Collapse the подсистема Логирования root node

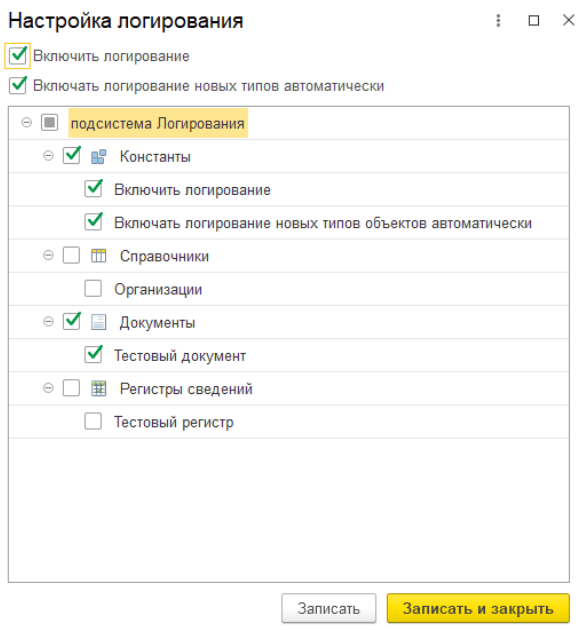tap(26, 122)
